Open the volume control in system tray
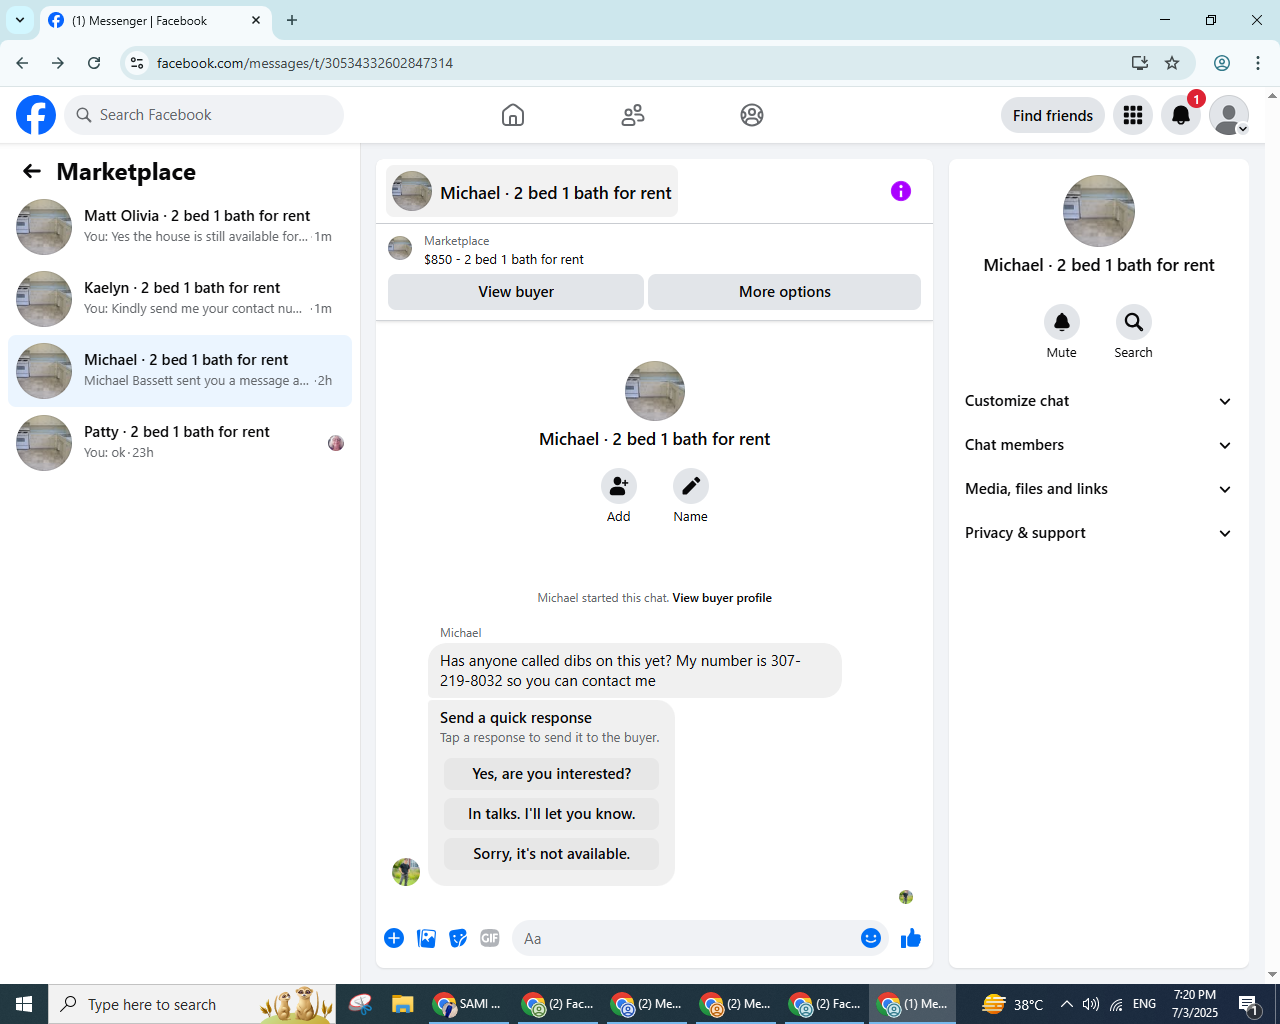 coord(1091,1004)
